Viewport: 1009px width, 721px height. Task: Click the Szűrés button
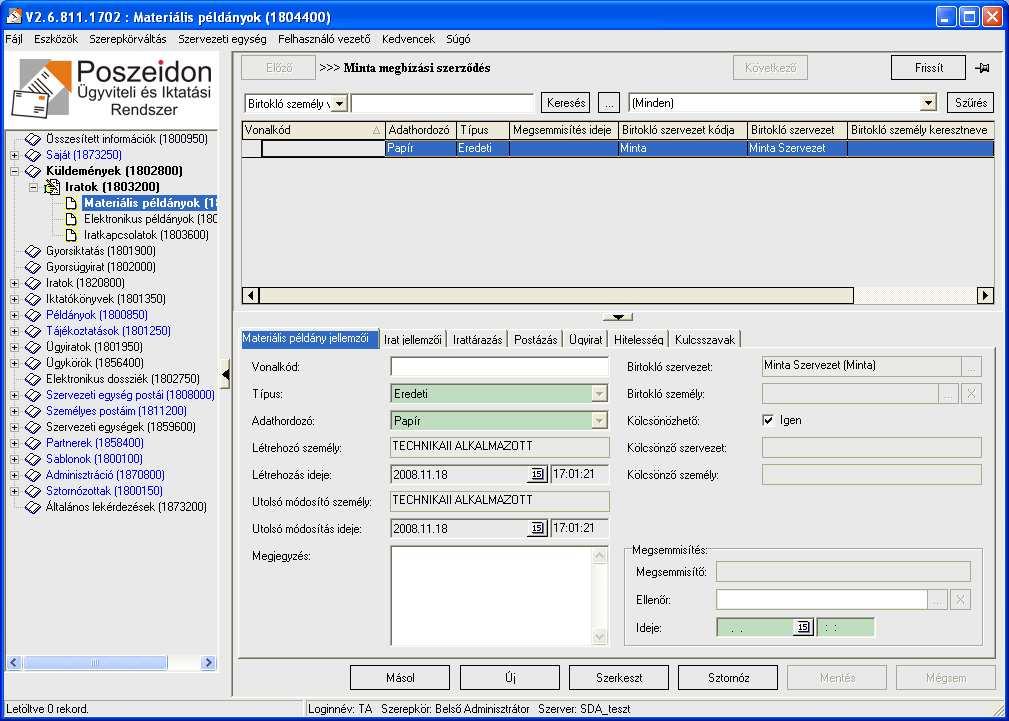pos(971,103)
